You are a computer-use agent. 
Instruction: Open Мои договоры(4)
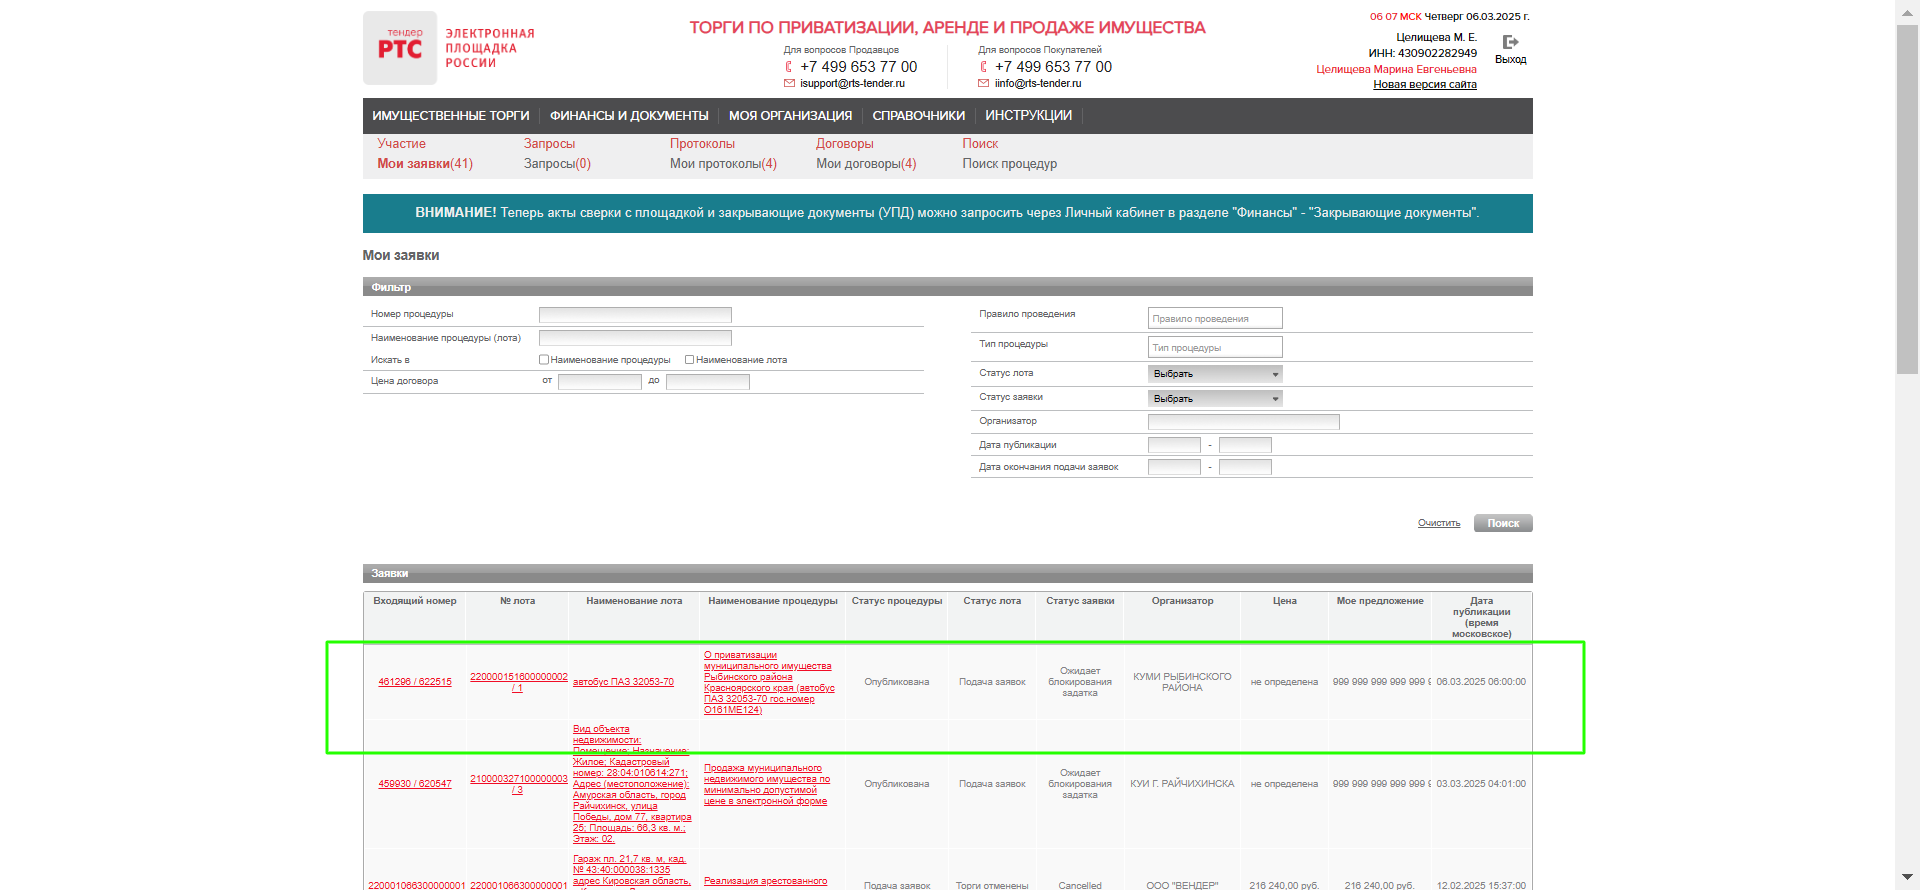click(x=866, y=164)
